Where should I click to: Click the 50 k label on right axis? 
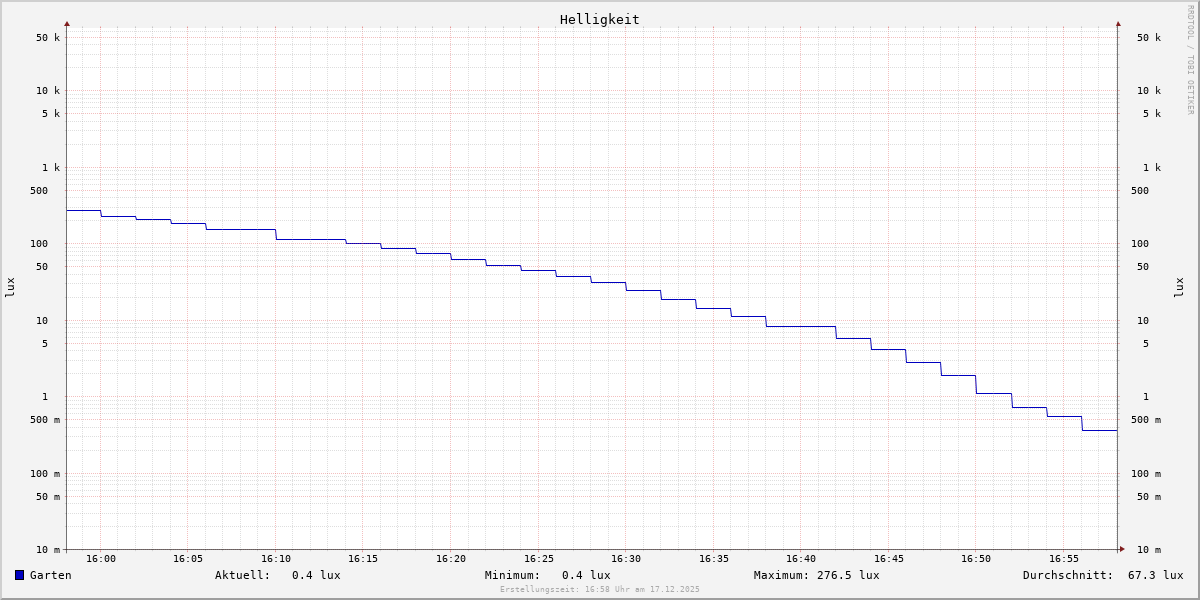point(1149,38)
